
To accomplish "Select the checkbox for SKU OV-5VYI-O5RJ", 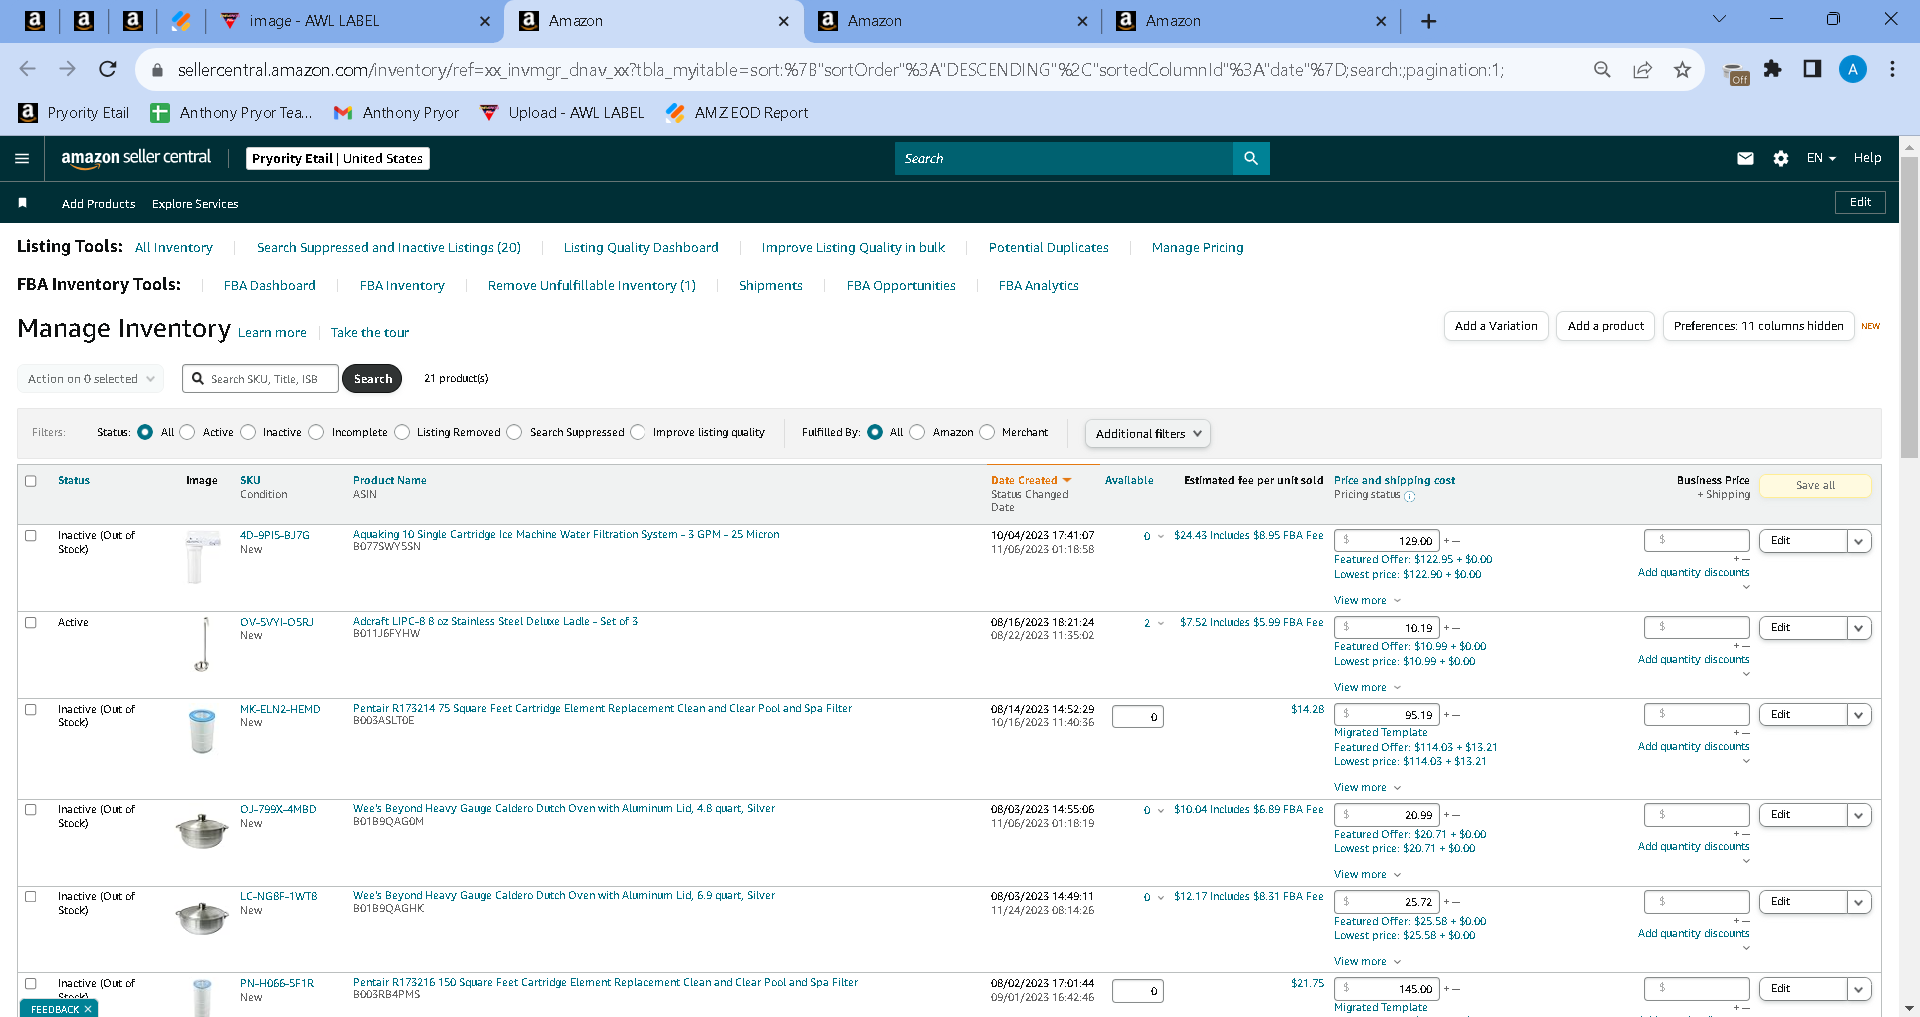I will [31, 623].
